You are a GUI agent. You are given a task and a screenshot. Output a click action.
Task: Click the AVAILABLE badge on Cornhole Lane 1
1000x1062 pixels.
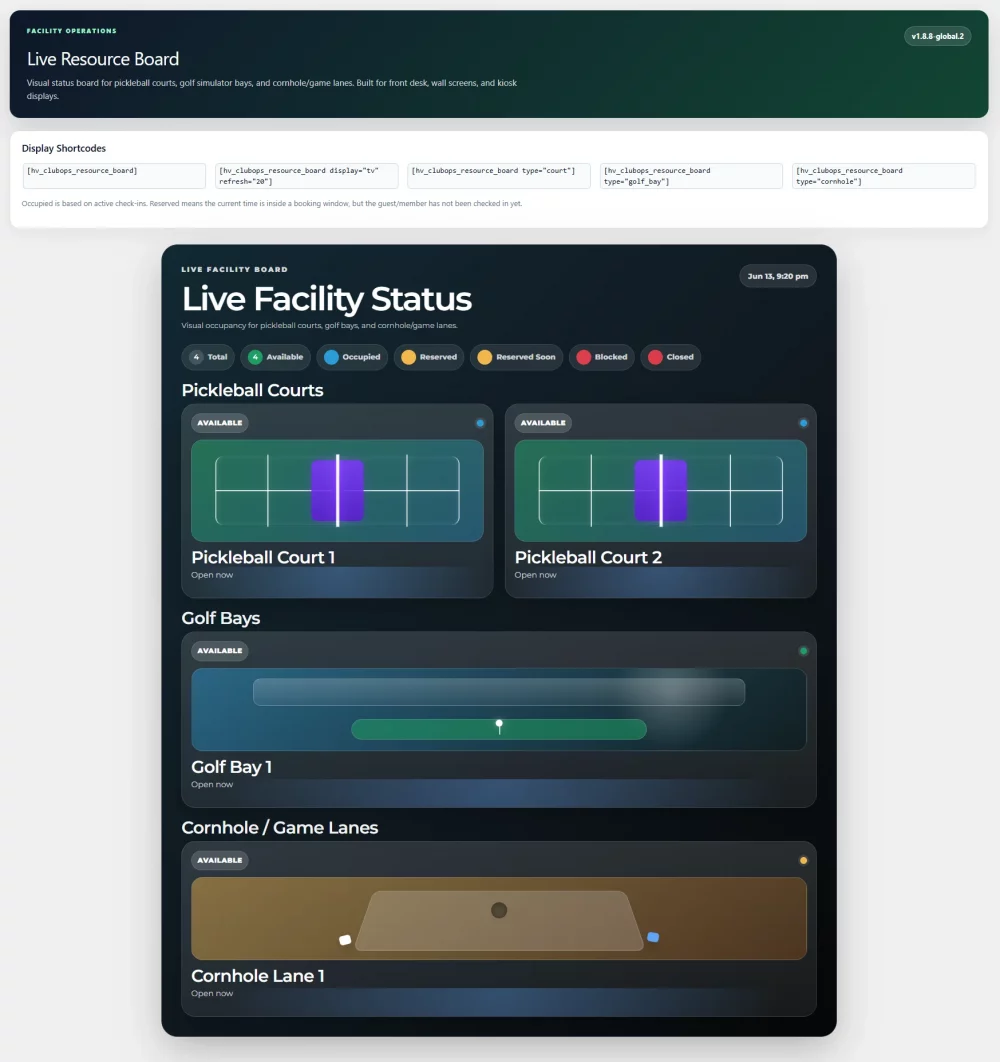[220, 860]
